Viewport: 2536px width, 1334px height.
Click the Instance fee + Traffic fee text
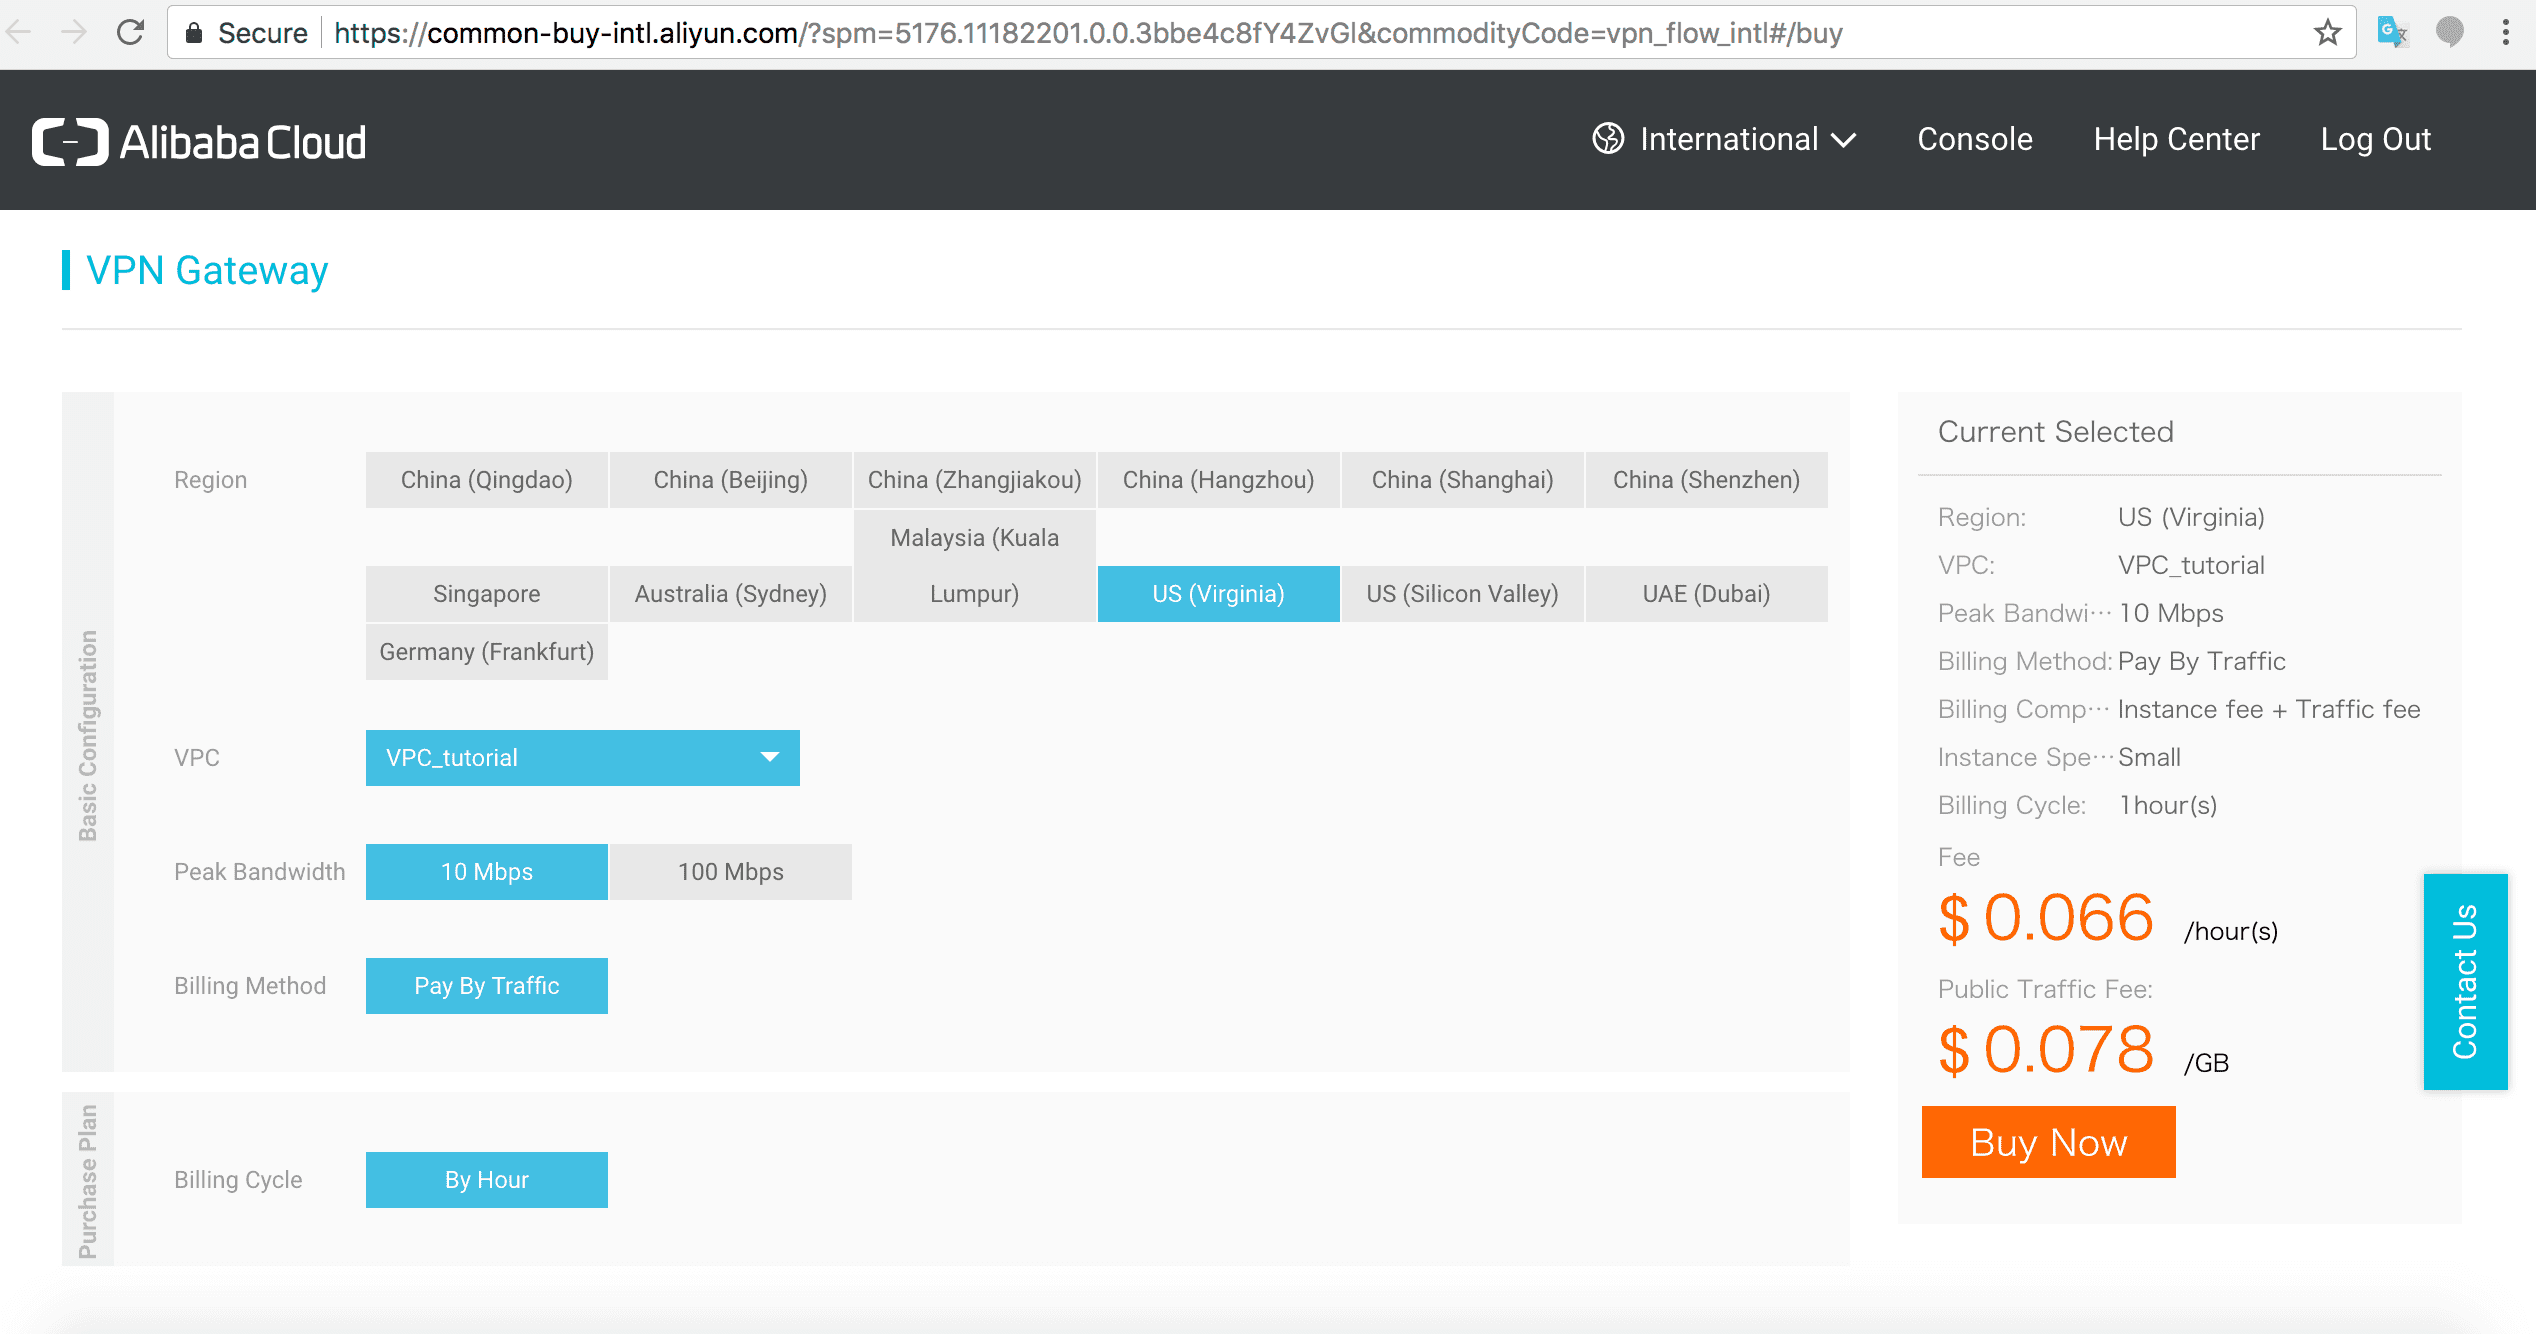tap(2269, 709)
